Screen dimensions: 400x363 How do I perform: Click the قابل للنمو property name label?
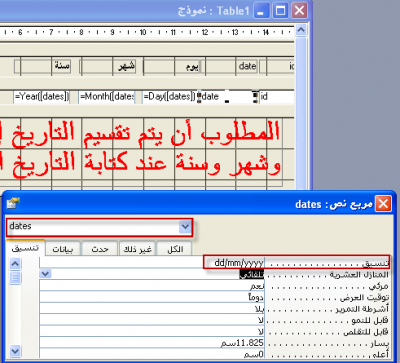370,320
